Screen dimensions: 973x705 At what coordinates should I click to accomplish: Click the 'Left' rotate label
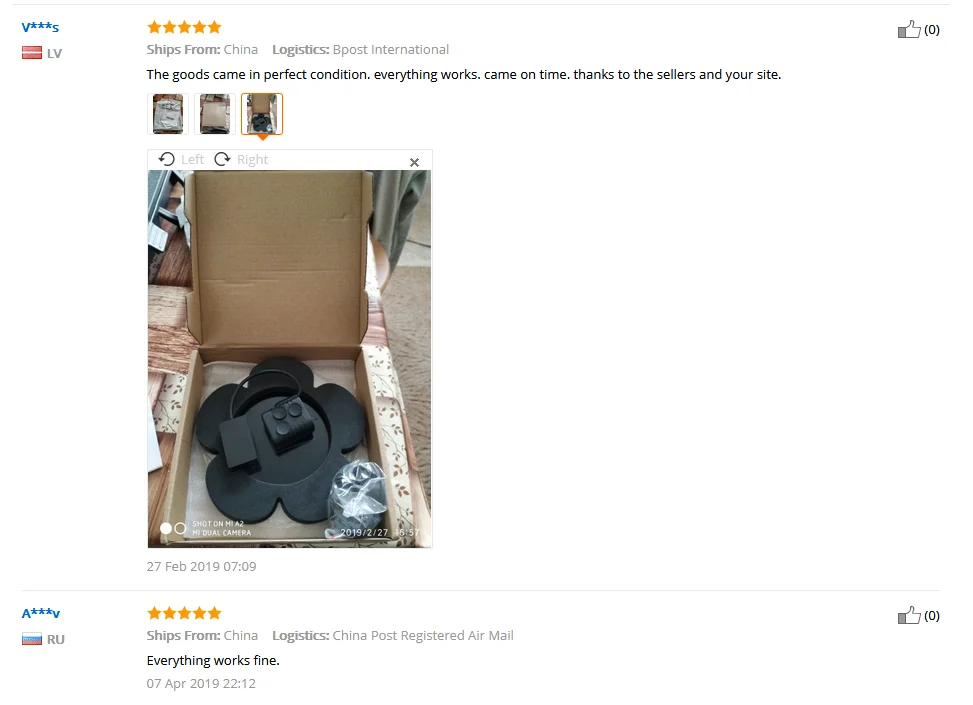(192, 159)
